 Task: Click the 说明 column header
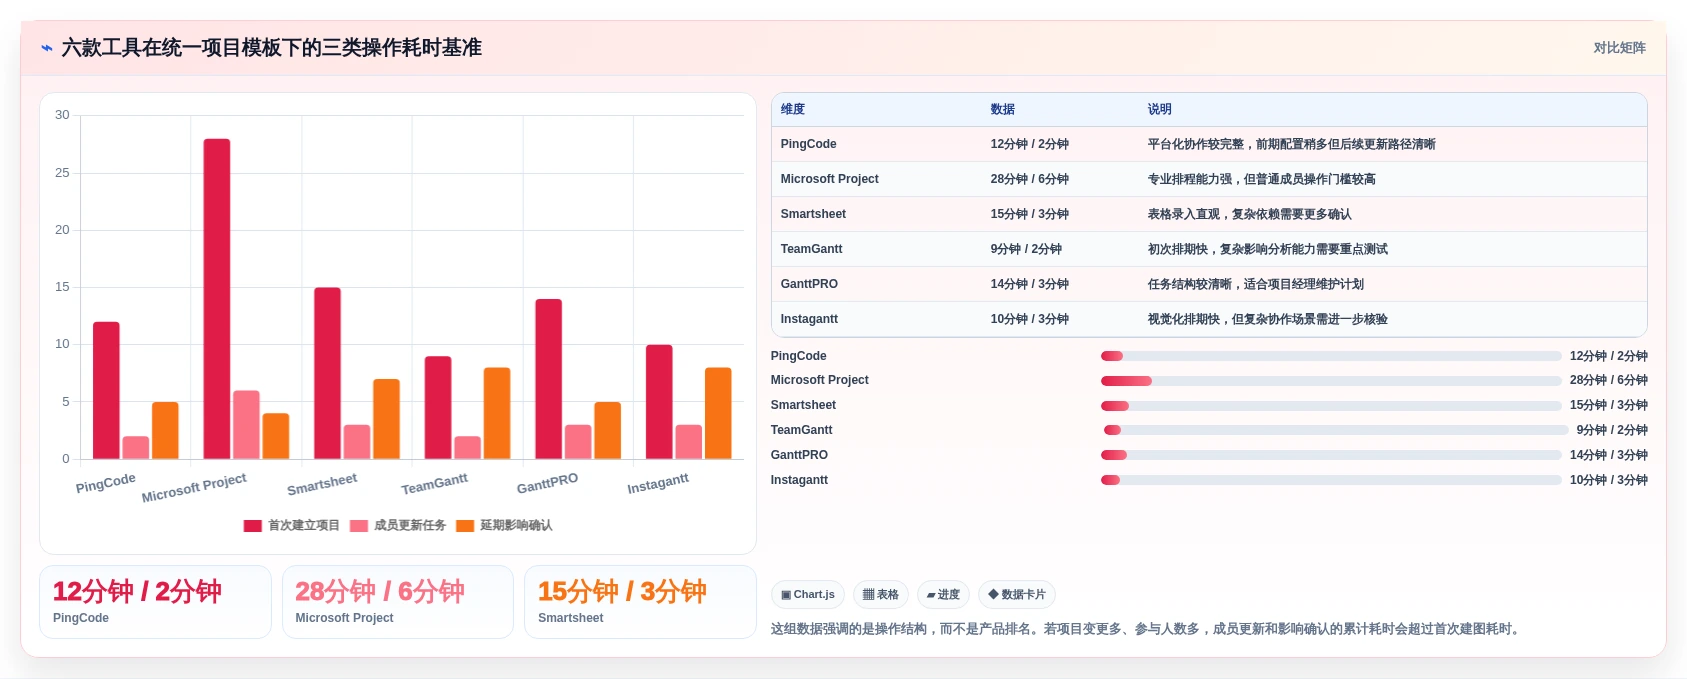click(1160, 110)
